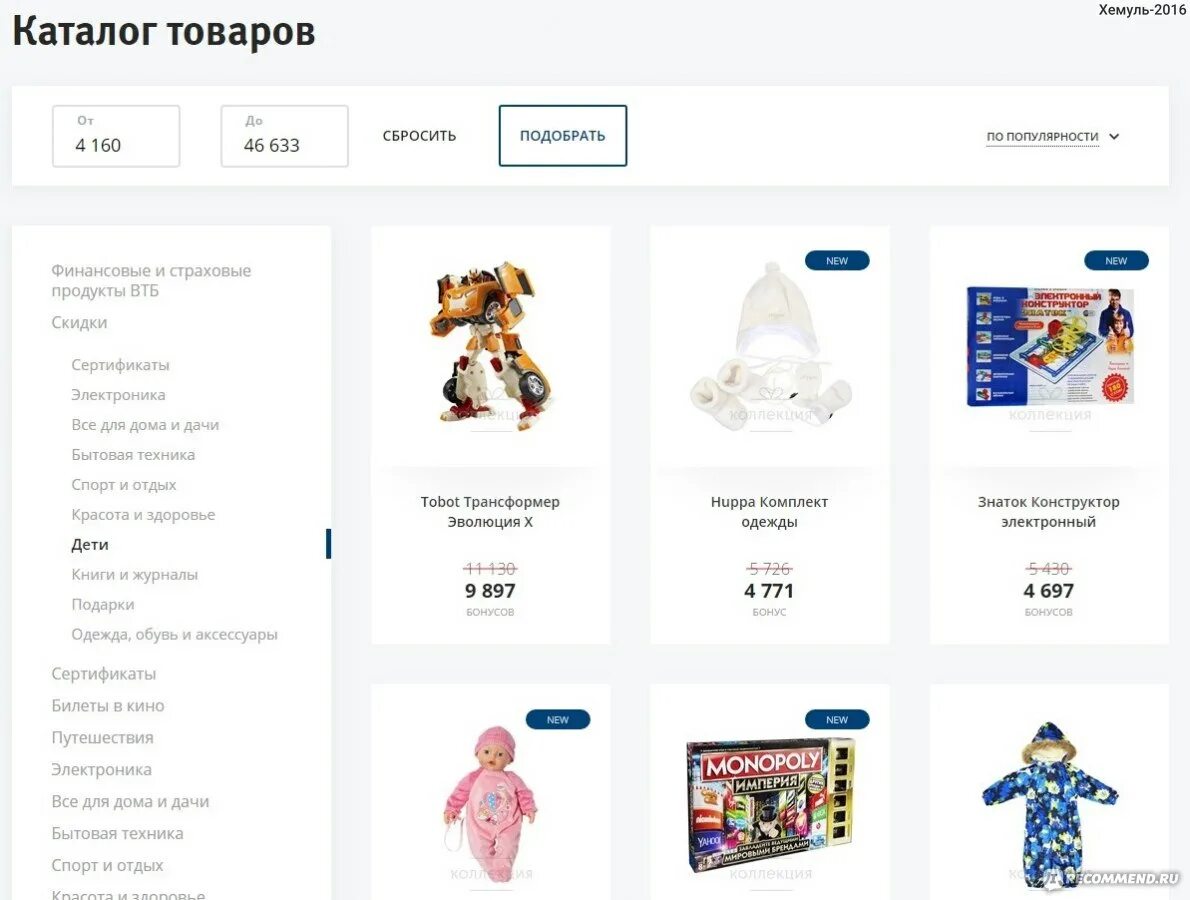
Task: Open the Monopoly Империя game image
Action: coord(770,806)
